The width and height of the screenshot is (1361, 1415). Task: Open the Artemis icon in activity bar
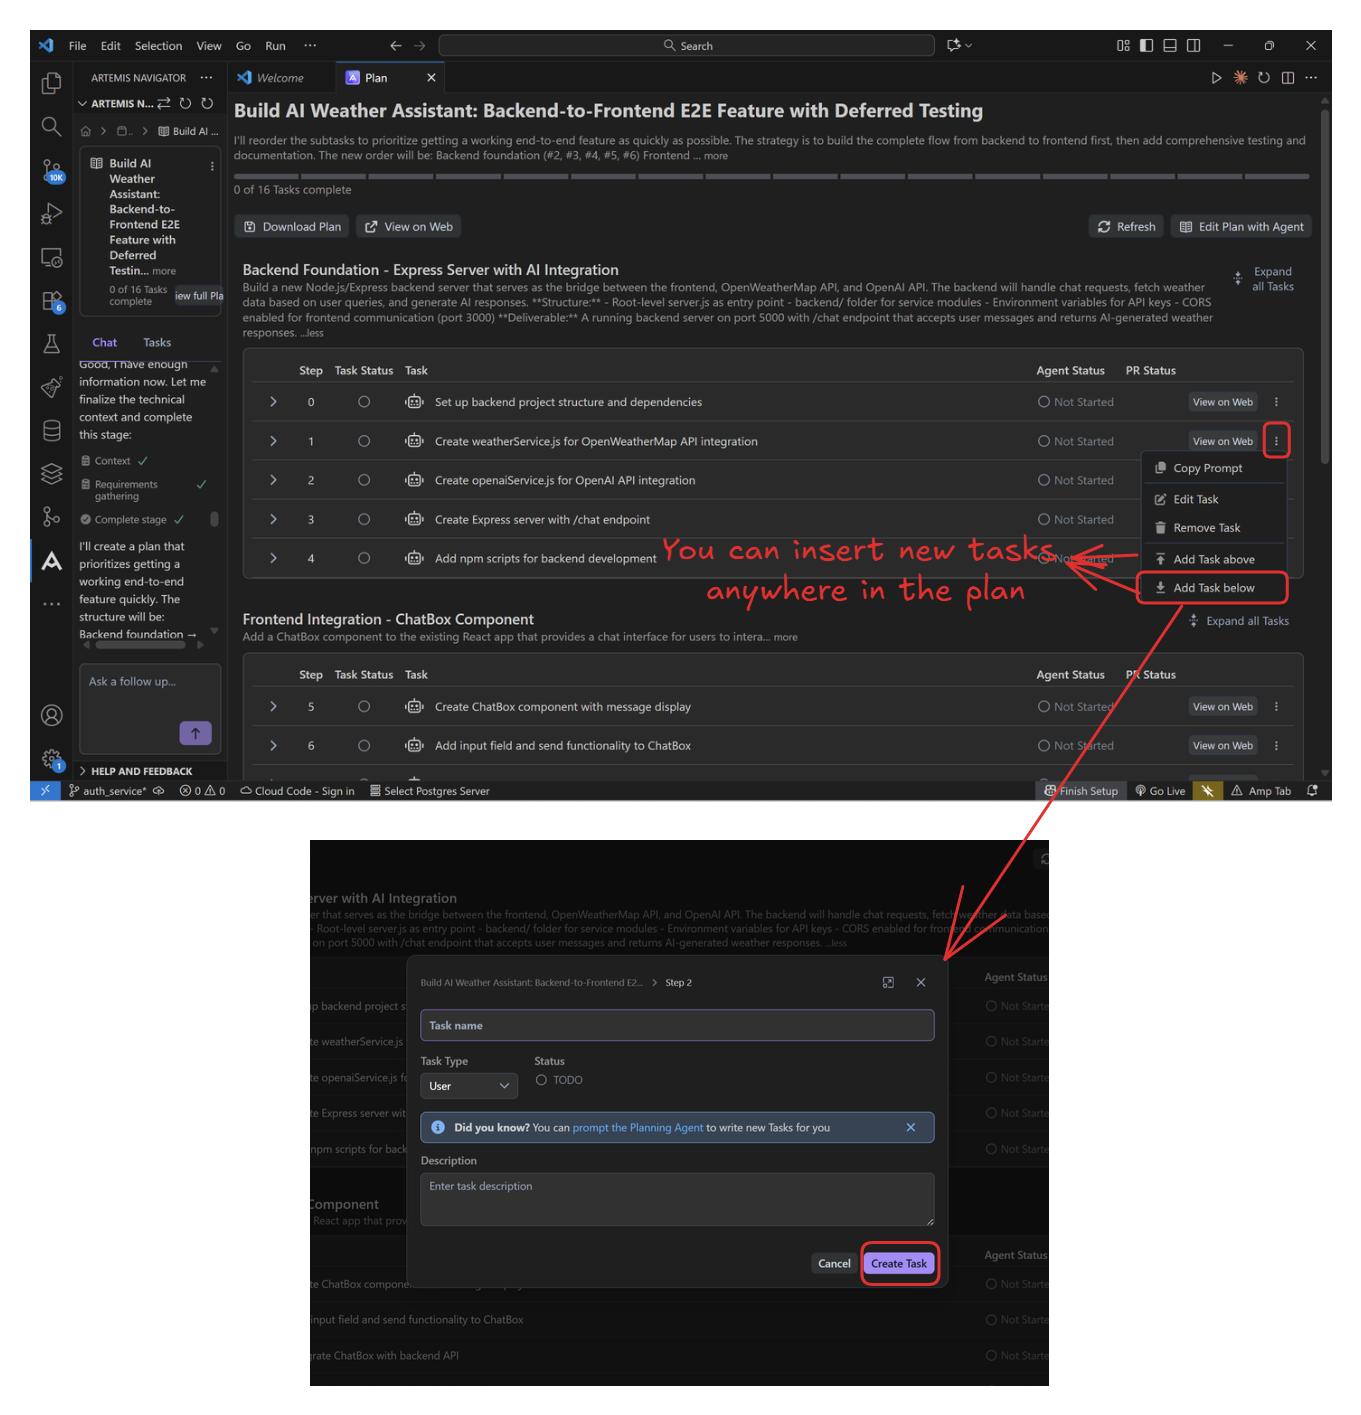tap(52, 561)
